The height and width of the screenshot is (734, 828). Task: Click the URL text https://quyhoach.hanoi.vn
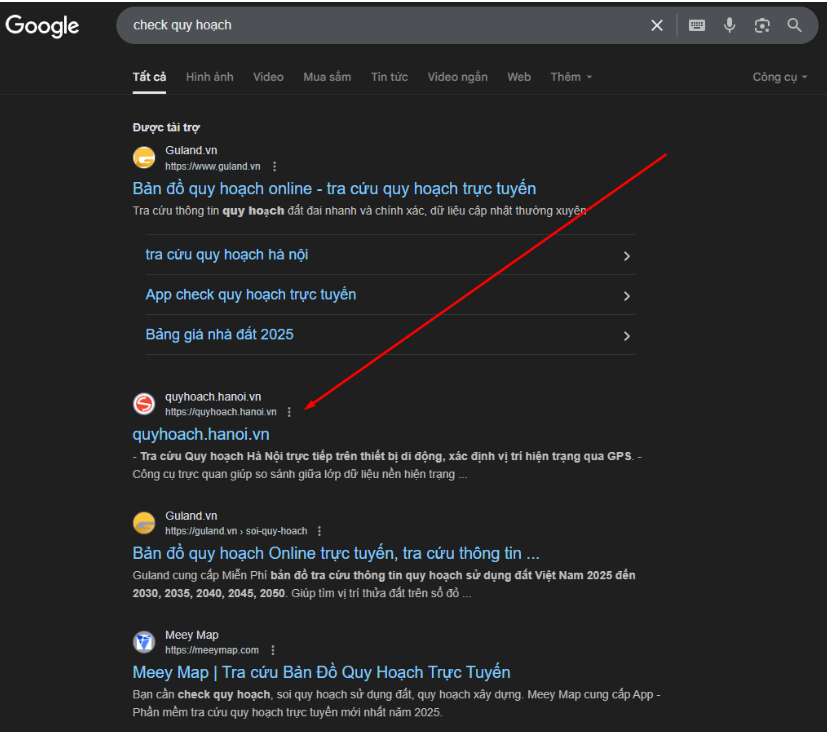click(221, 412)
